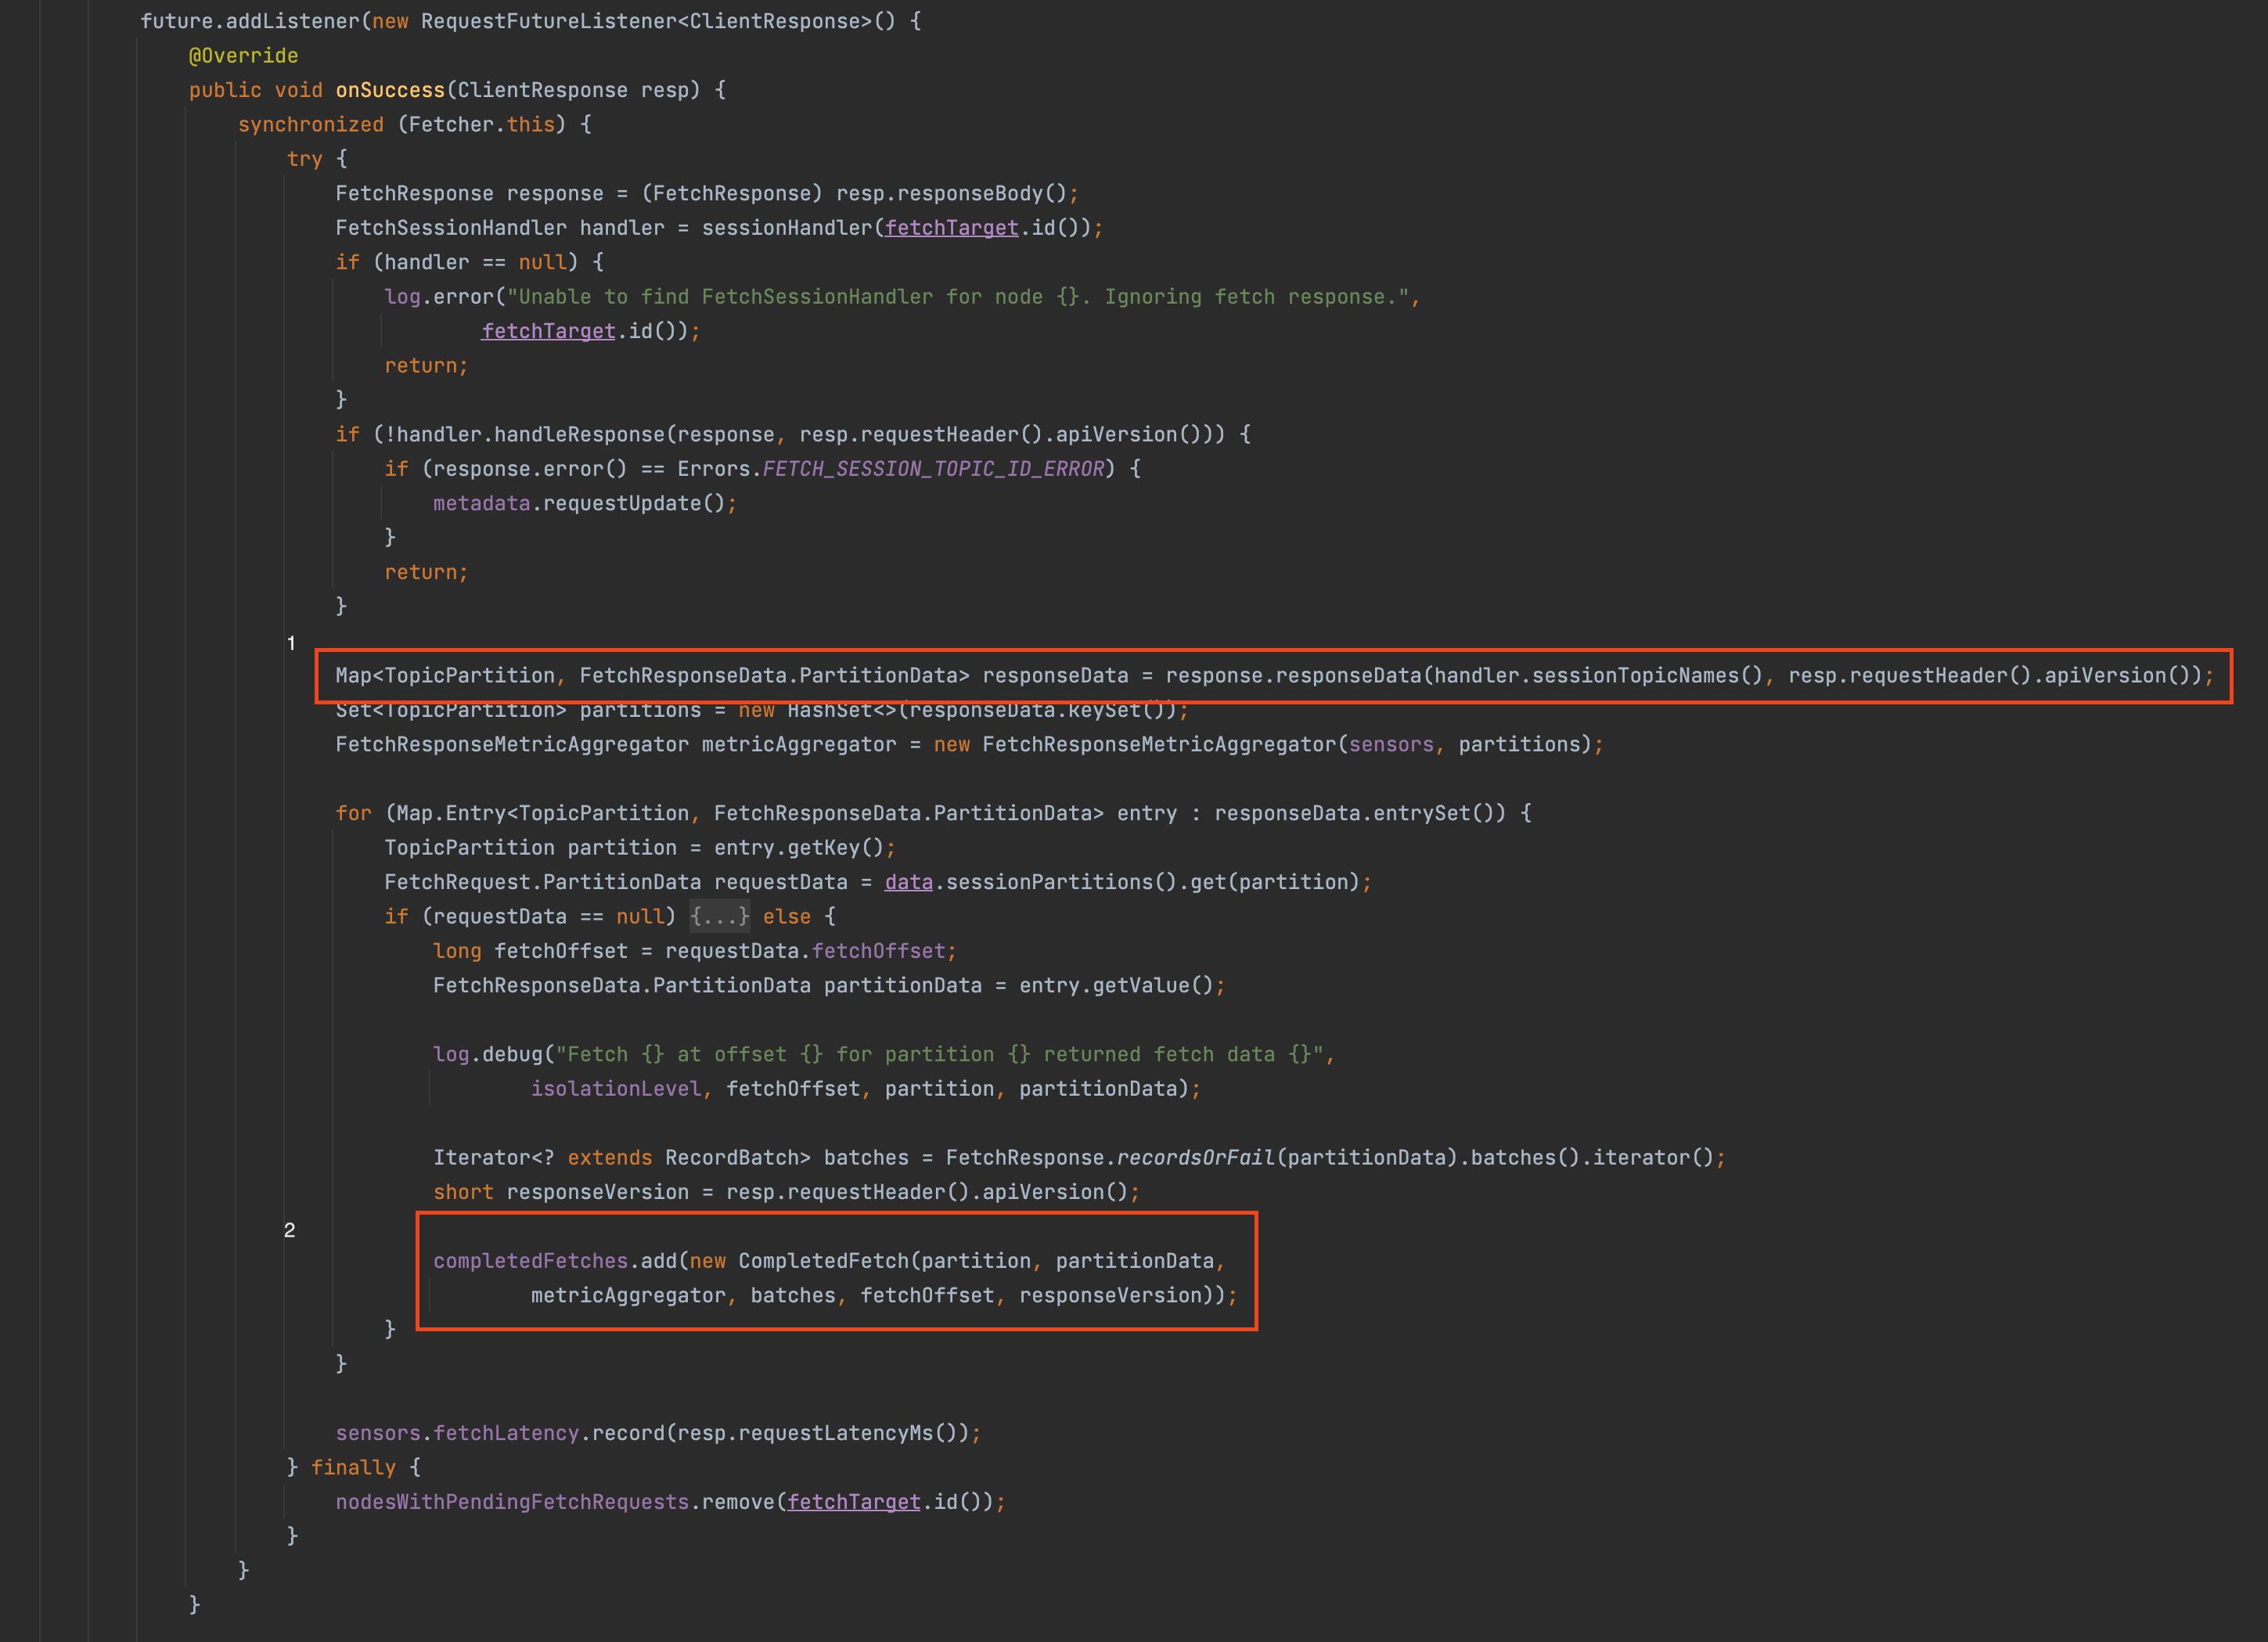Click resp.responseBody() call
The image size is (2268, 1642).
(x=951, y=194)
